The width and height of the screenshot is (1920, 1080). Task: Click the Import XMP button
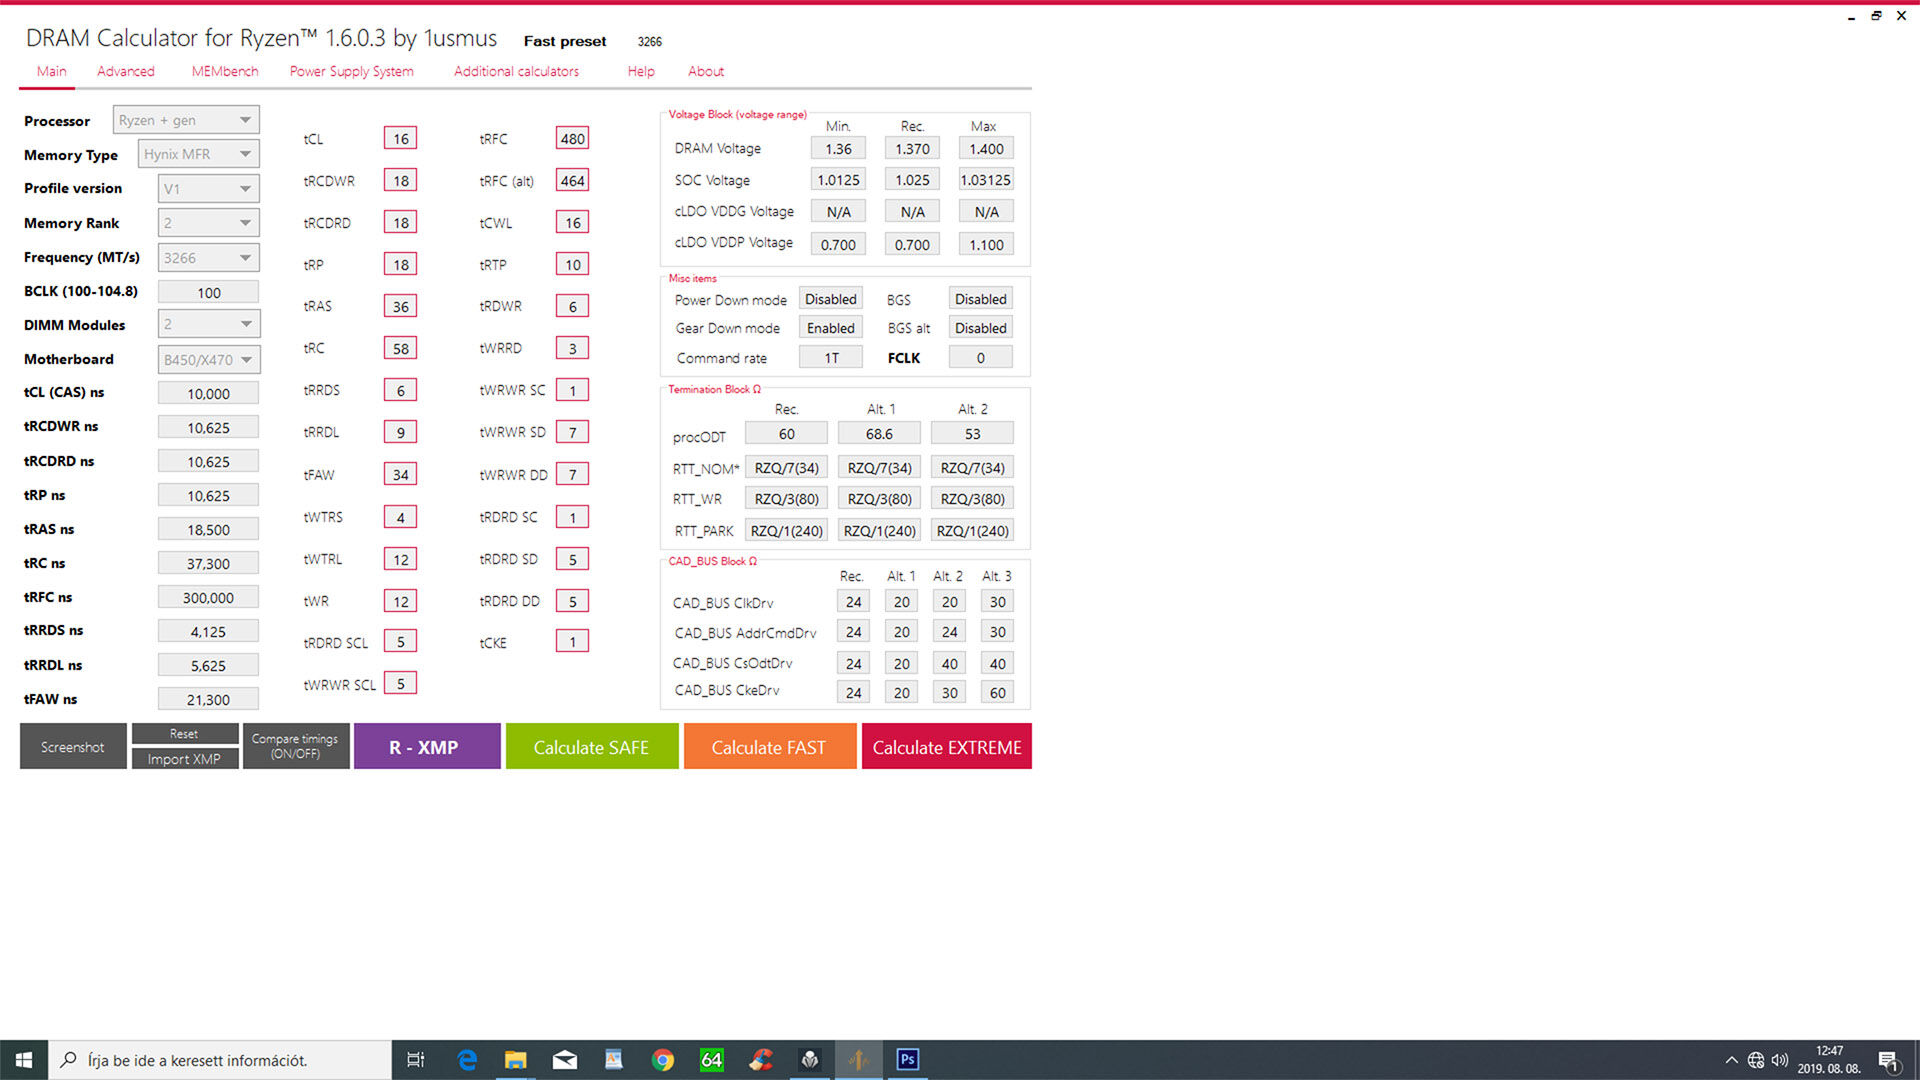click(184, 759)
